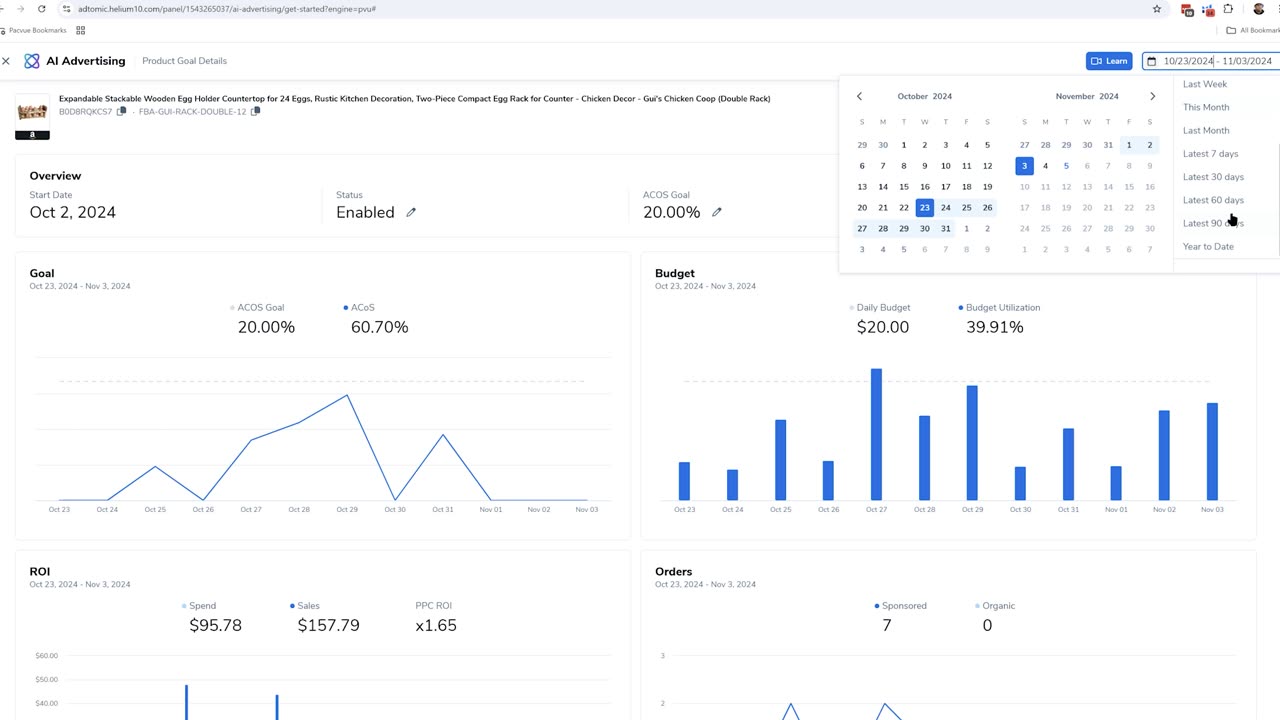Screen dimensions: 1280x720
Task: Click the browser address bar URL
Action: pos(227,9)
